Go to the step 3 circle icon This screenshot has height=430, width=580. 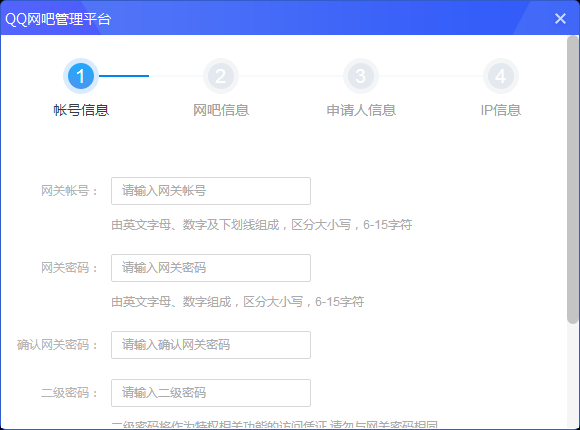(361, 76)
